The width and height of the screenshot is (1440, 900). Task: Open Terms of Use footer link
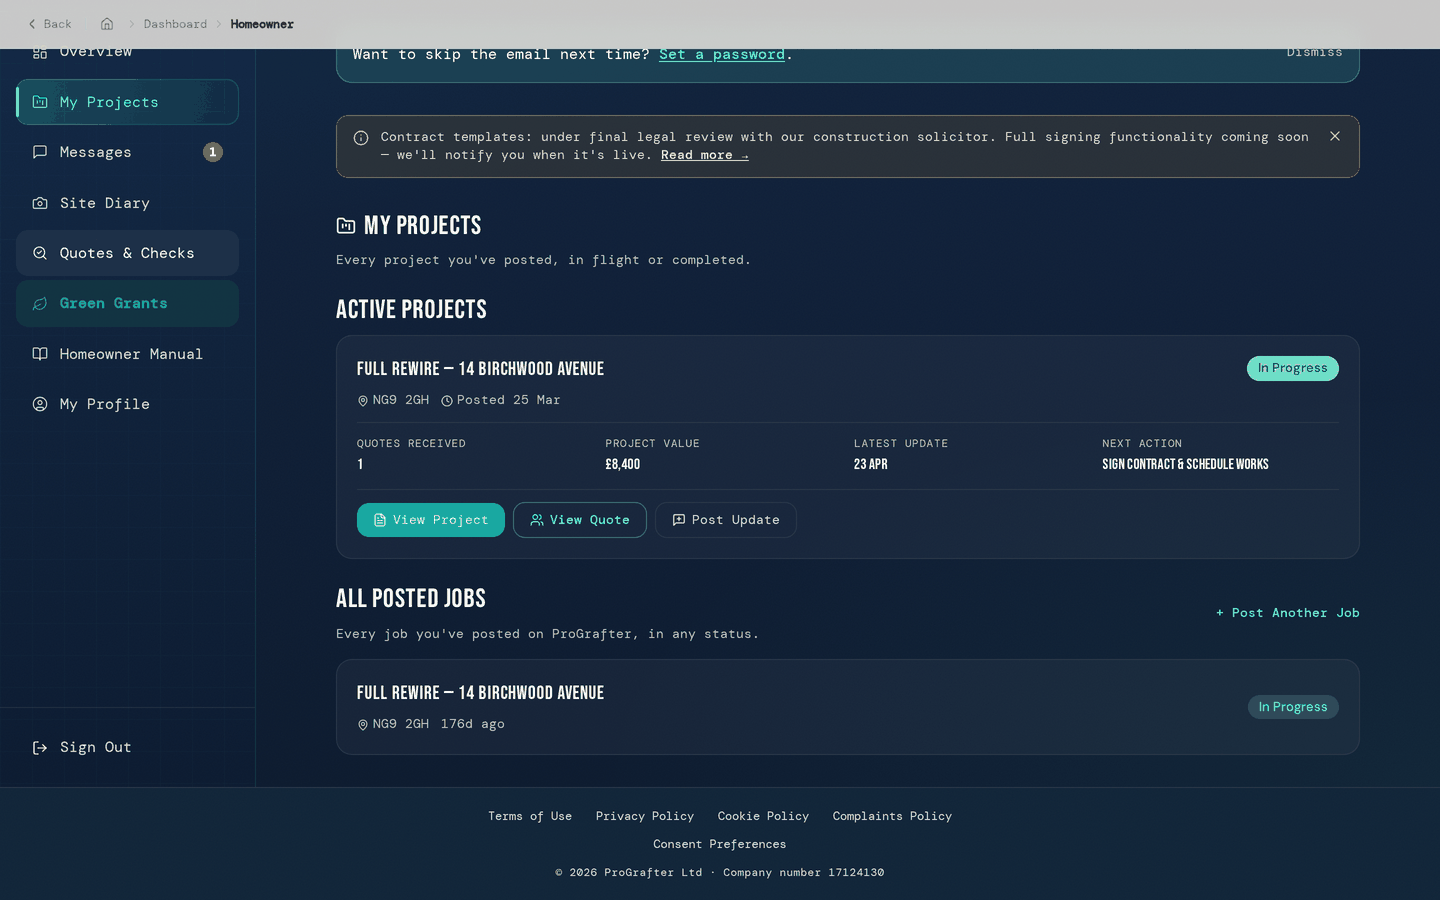coord(530,816)
